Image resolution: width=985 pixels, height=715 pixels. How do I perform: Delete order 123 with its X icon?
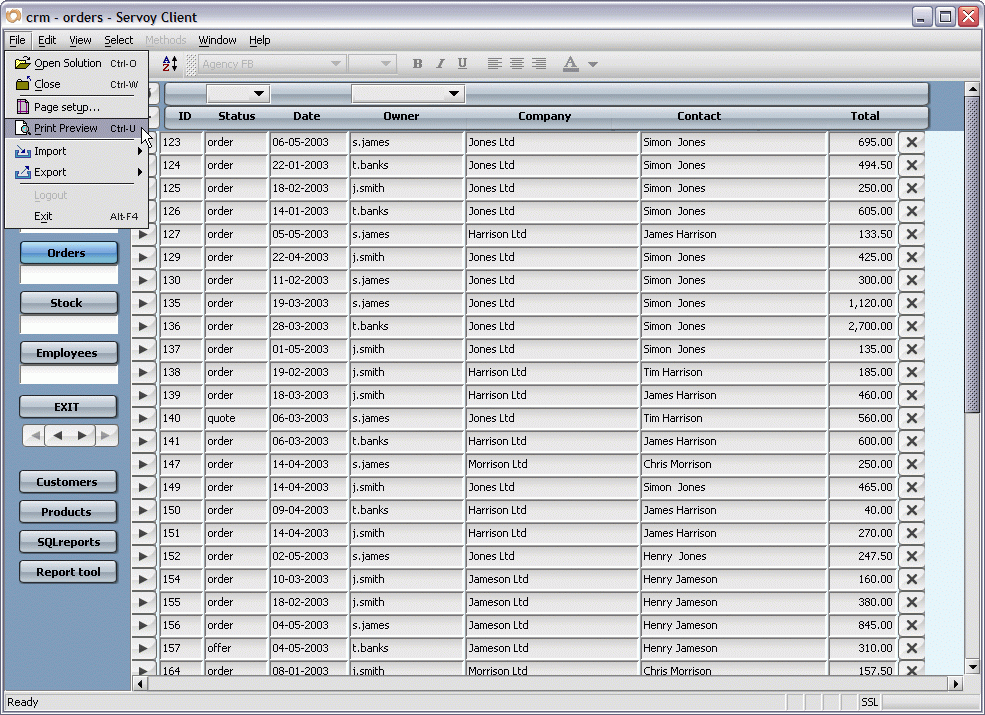click(x=911, y=142)
